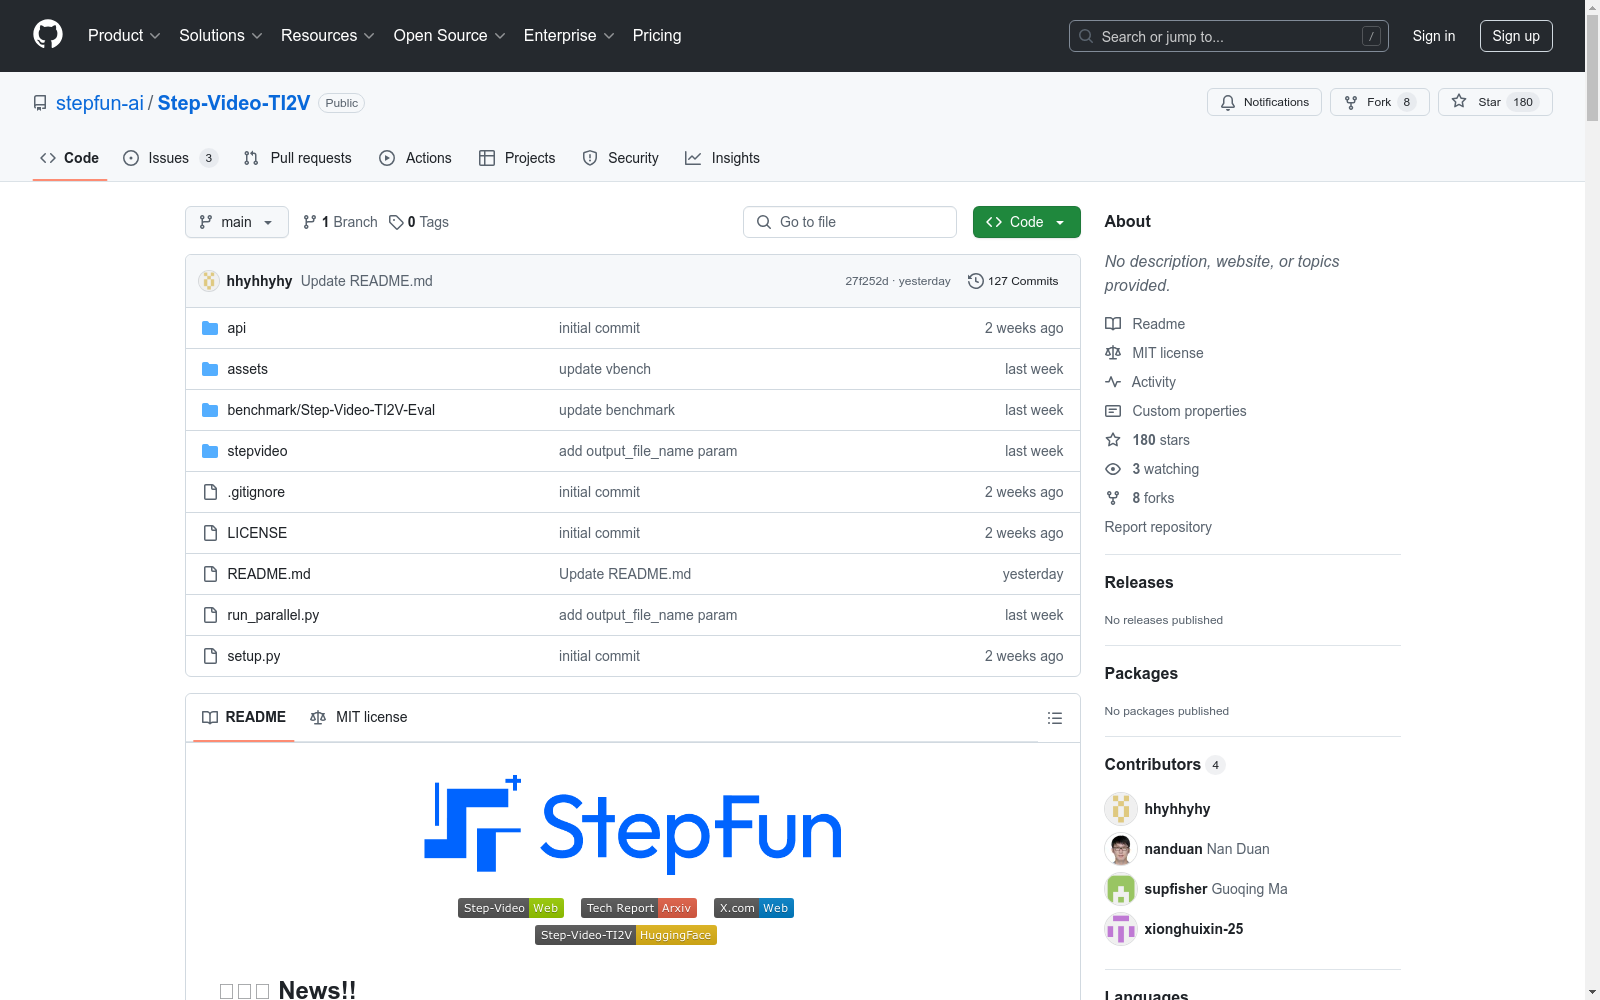Open README outline list icon
The height and width of the screenshot is (1000, 1600).
point(1054,718)
